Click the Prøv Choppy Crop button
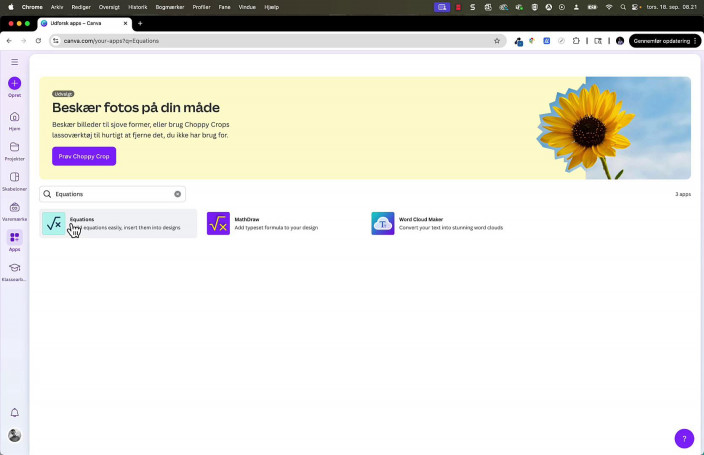 [x=84, y=156]
